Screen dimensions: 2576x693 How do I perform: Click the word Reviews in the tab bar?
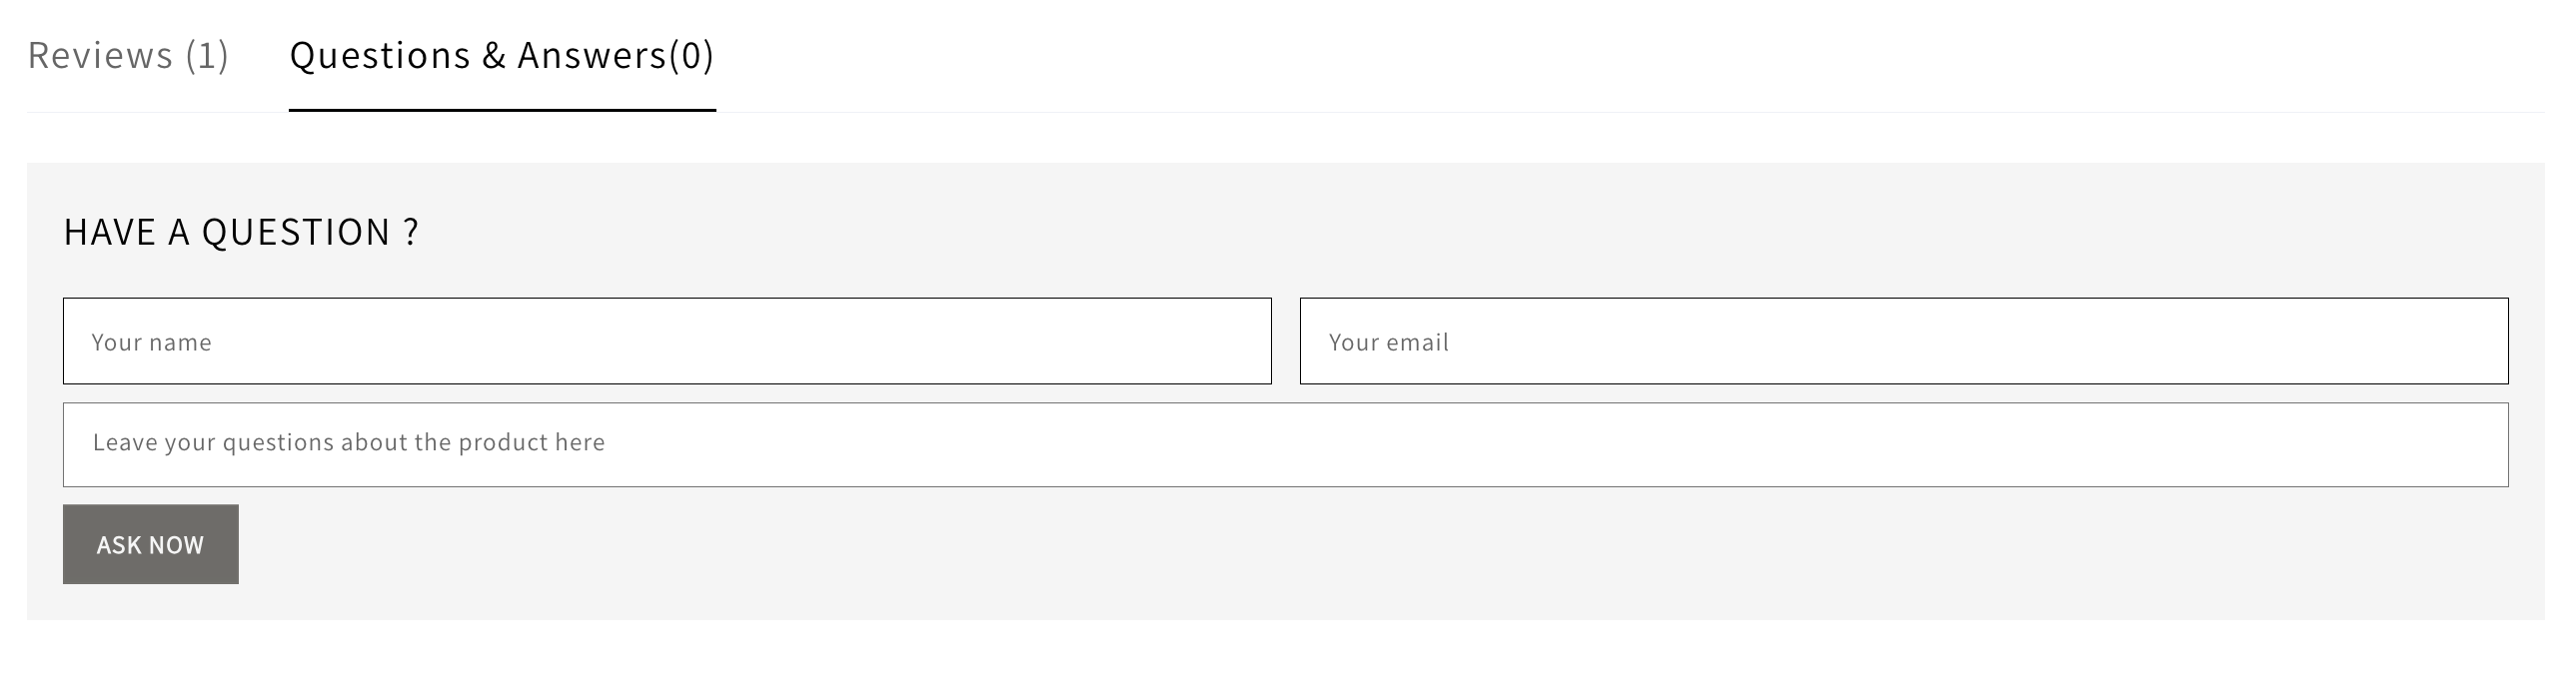100,55
